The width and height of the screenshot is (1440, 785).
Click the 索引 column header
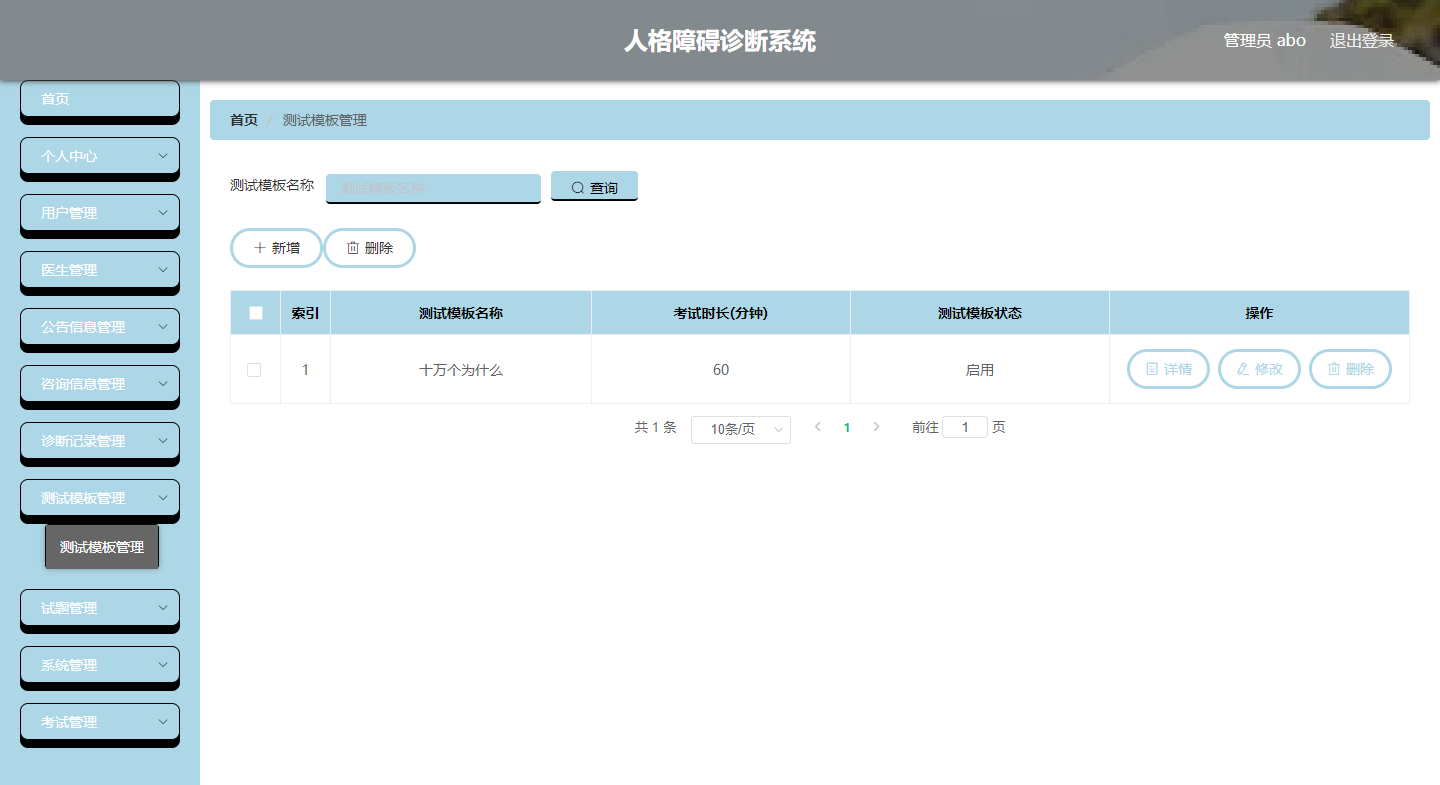pyautogui.click(x=305, y=313)
